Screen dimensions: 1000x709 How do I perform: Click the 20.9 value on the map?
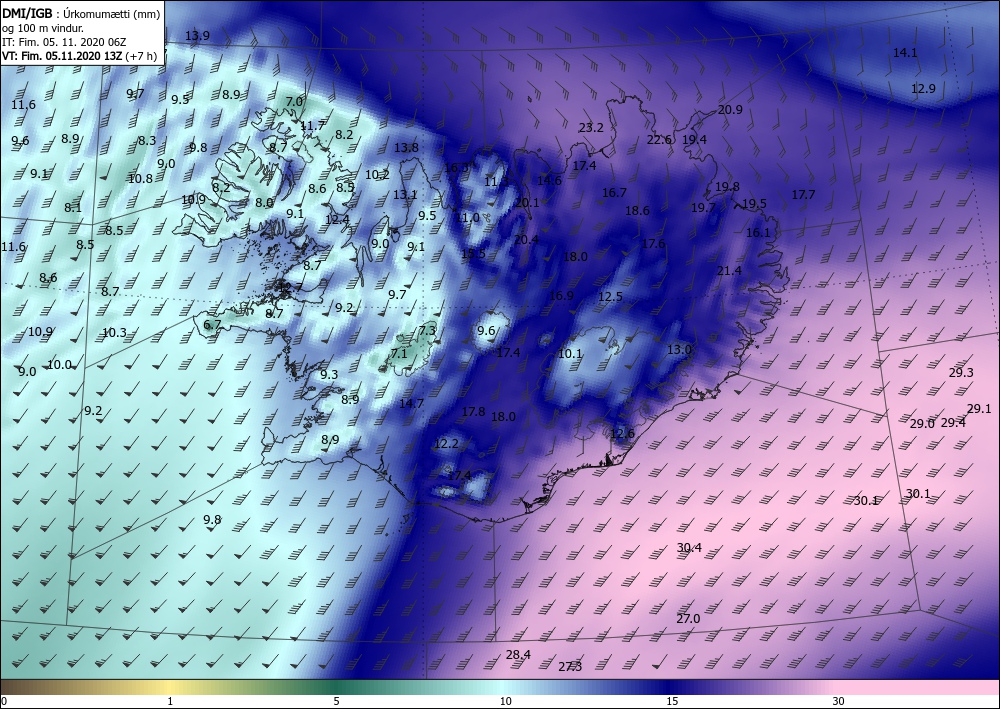pos(730,110)
